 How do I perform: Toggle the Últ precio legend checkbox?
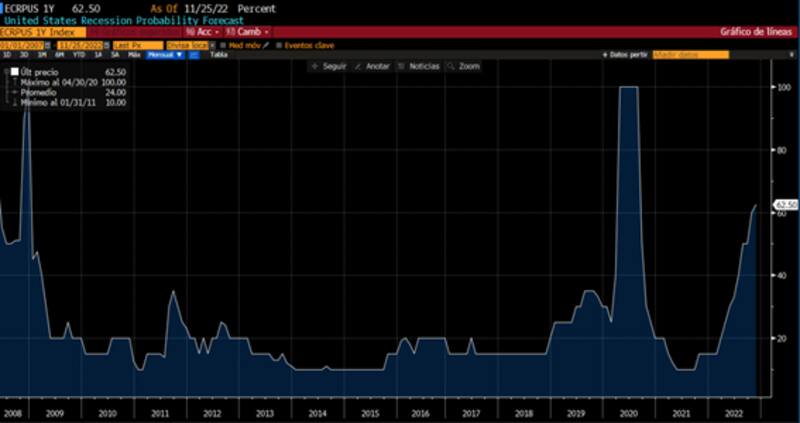(x=15, y=72)
